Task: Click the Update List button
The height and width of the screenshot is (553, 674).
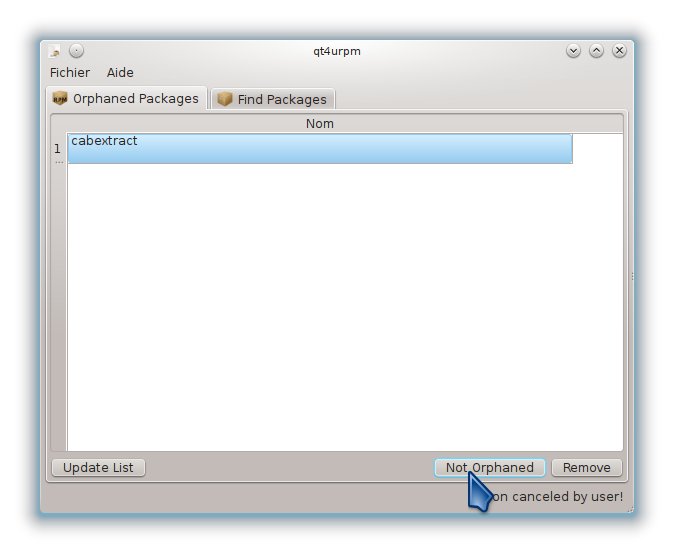Action: (x=98, y=467)
